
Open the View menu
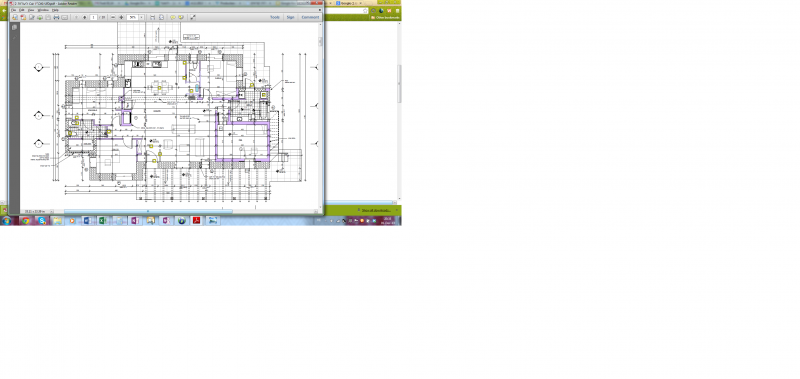[31, 10]
